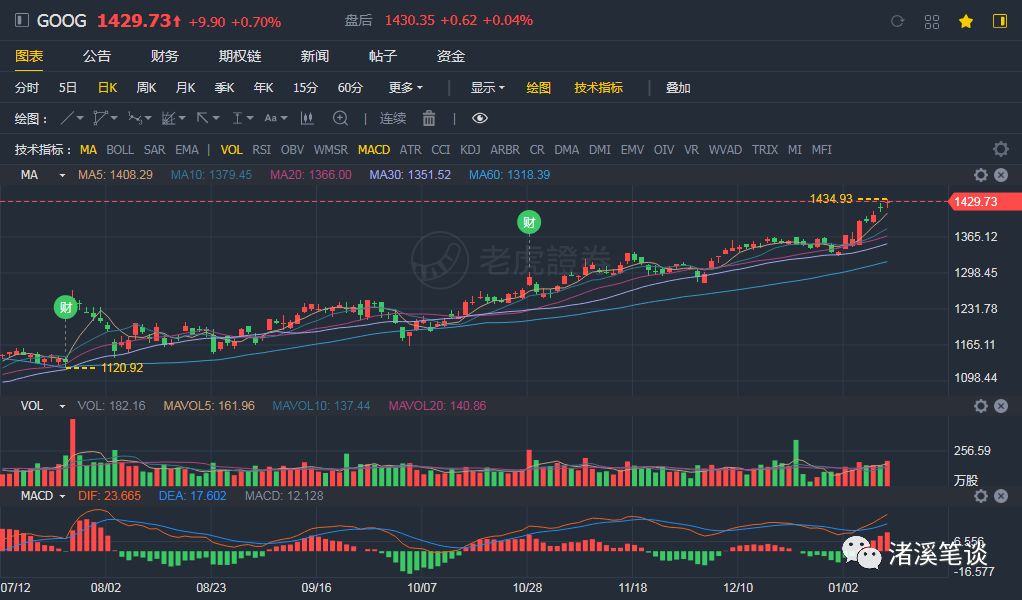Toggle the right side panel layout icon
The width and height of the screenshot is (1022, 600).
coord(999,21)
